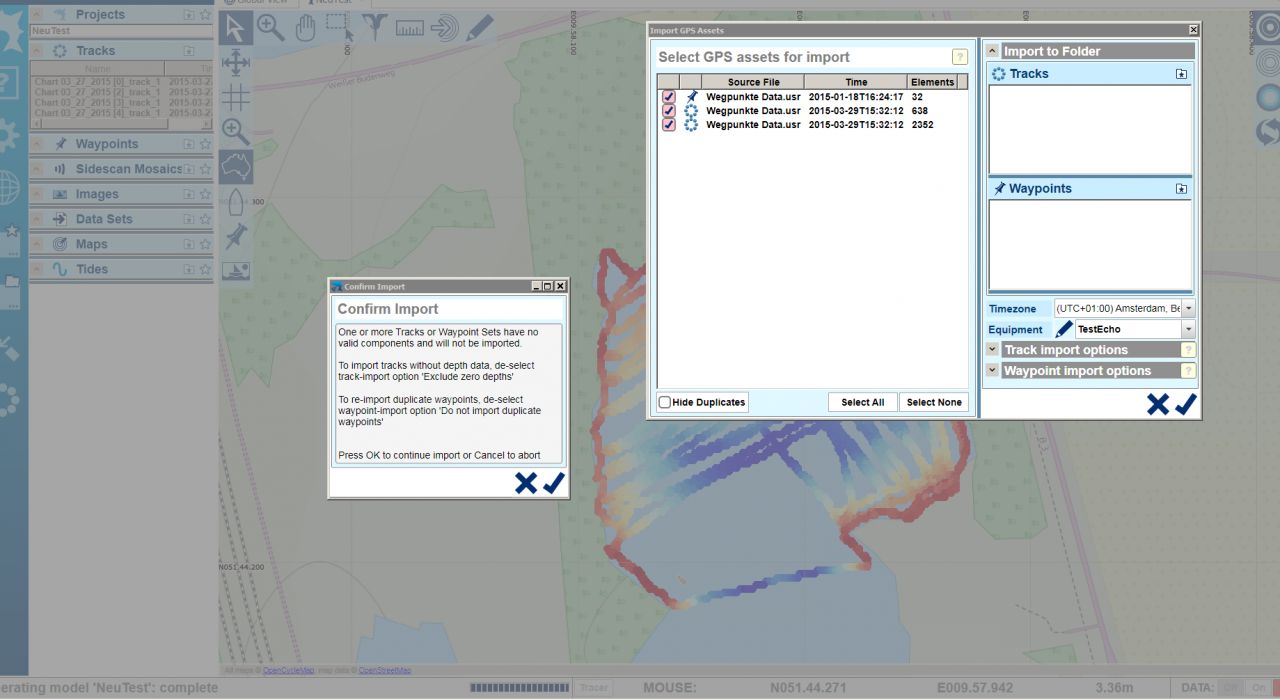Click the pencil edit tool in the map toolbar
1280x700 pixels.
[x=479, y=28]
